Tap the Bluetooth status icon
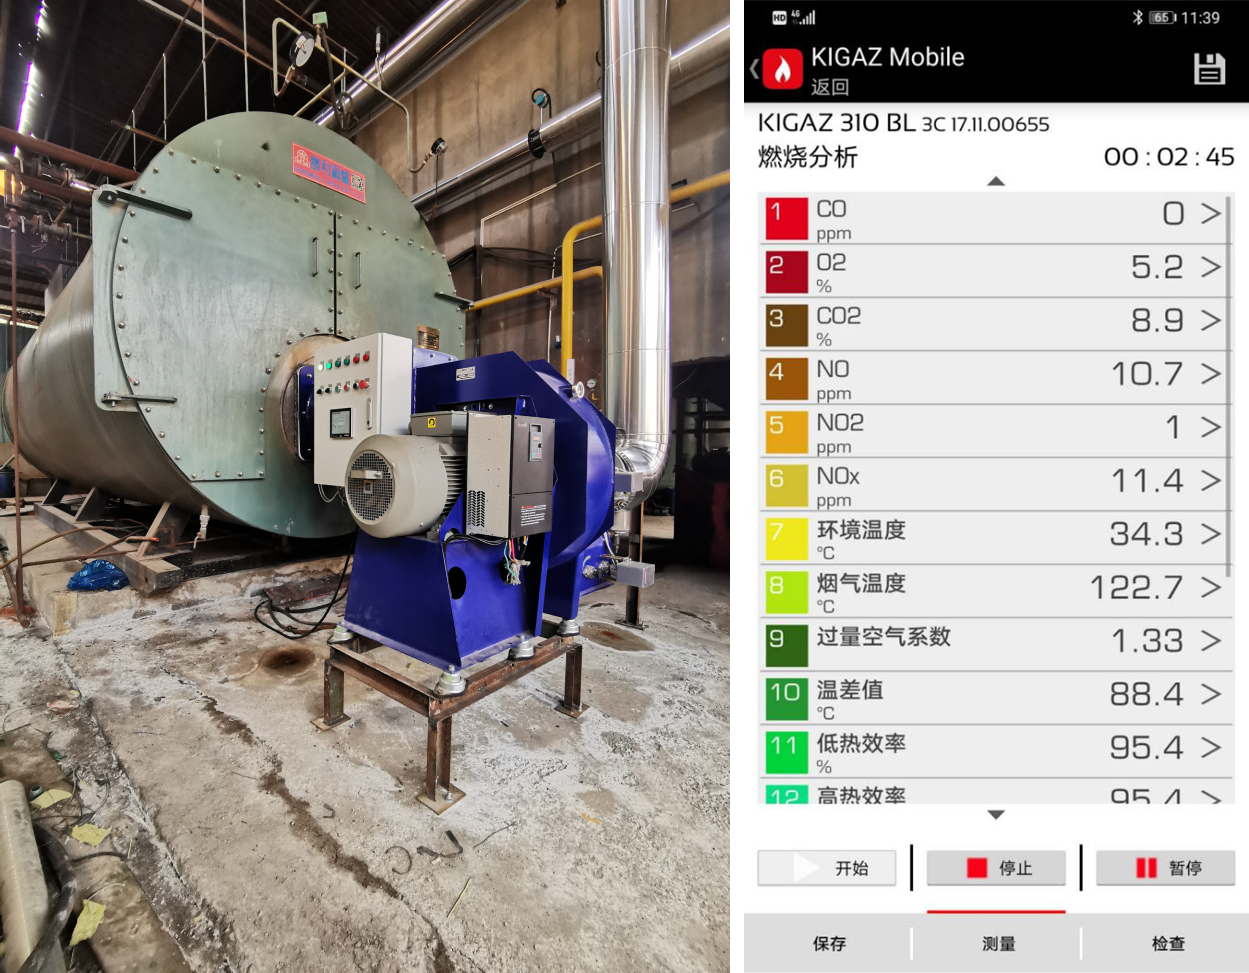 pyautogui.click(x=1137, y=17)
